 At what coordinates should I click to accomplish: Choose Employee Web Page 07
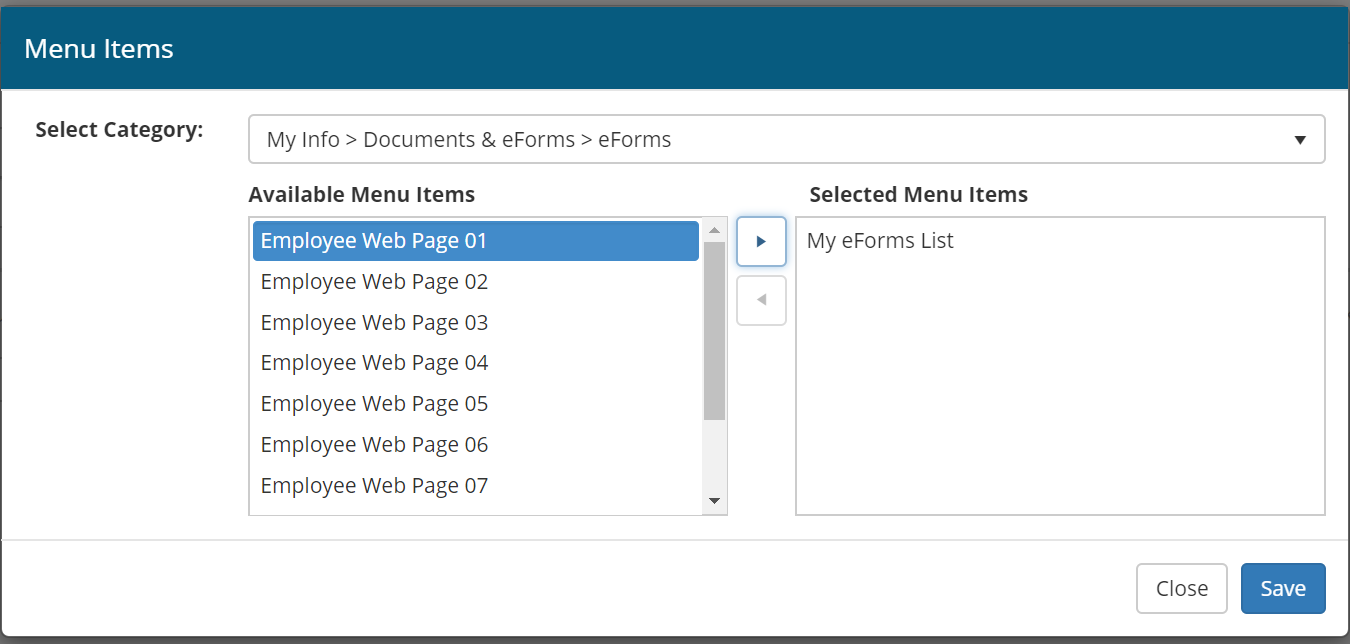click(375, 486)
